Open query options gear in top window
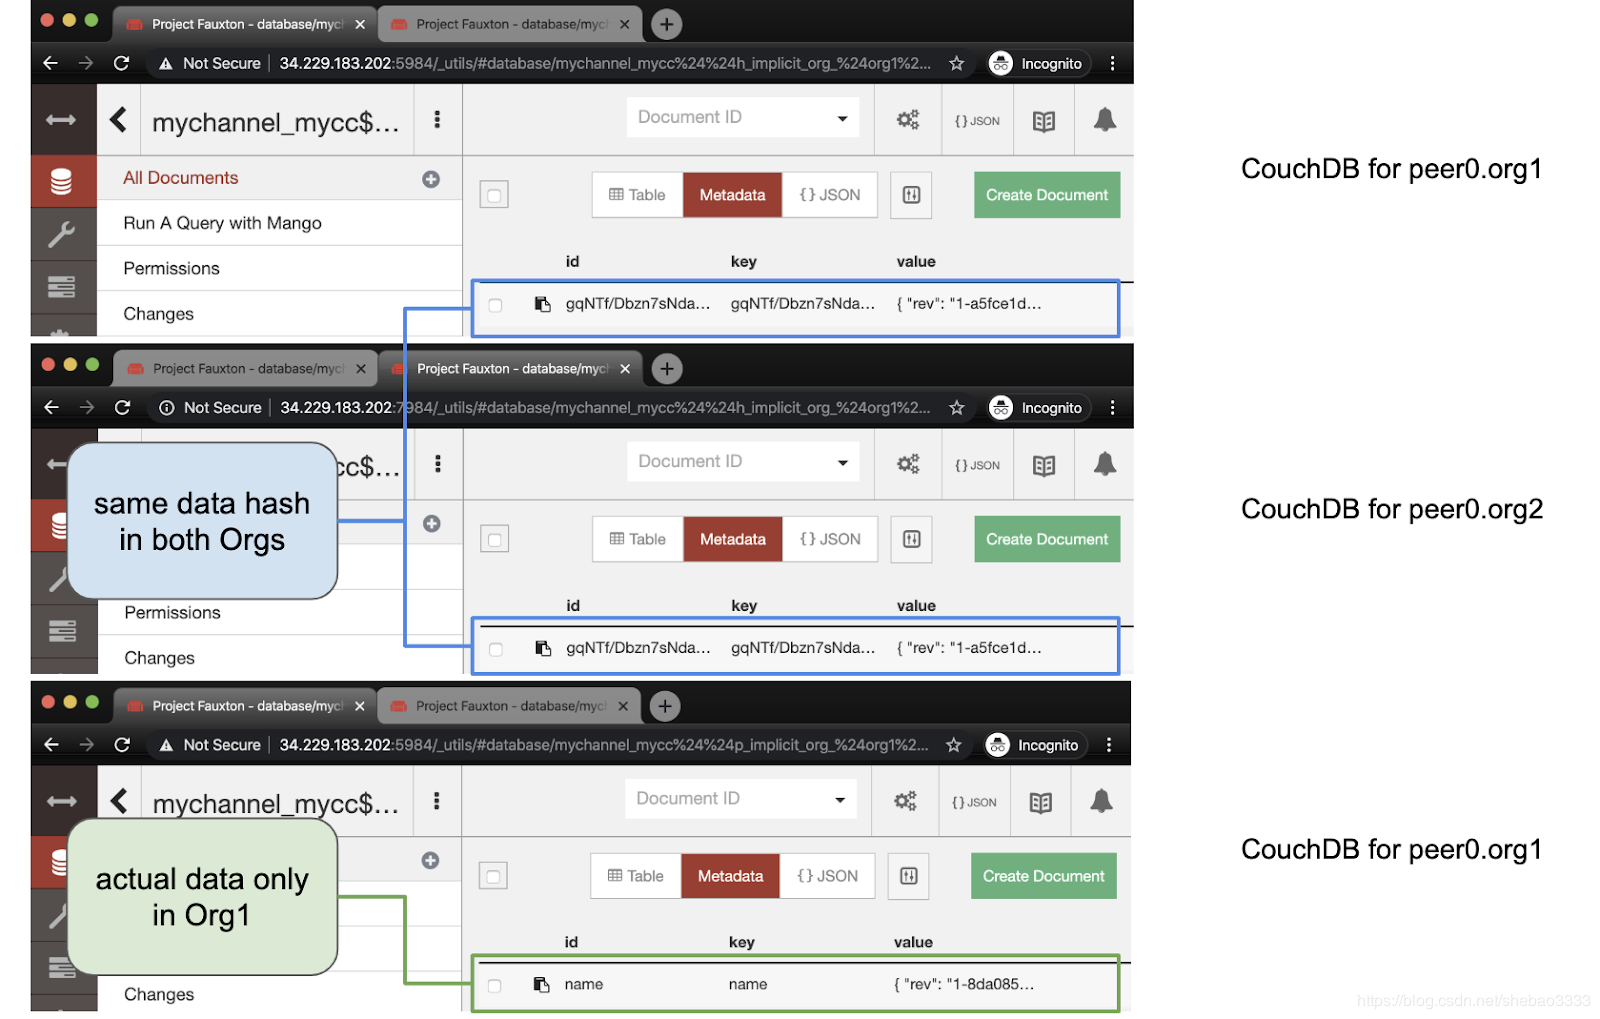The height and width of the screenshot is (1019, 1600). coord(907,120)
